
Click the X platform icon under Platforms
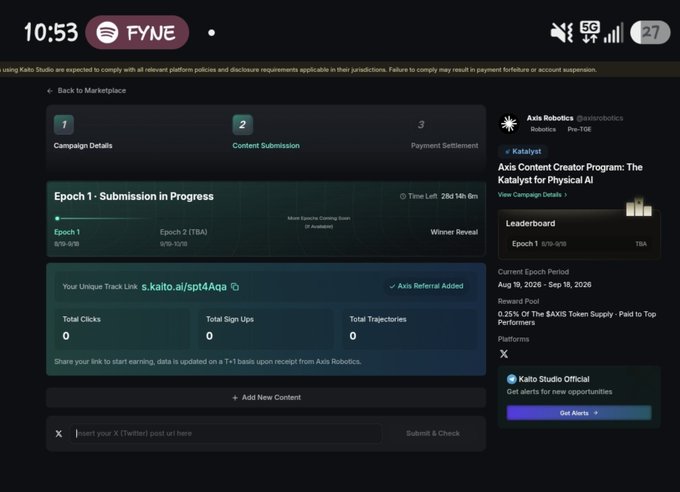tap(504, 354)
